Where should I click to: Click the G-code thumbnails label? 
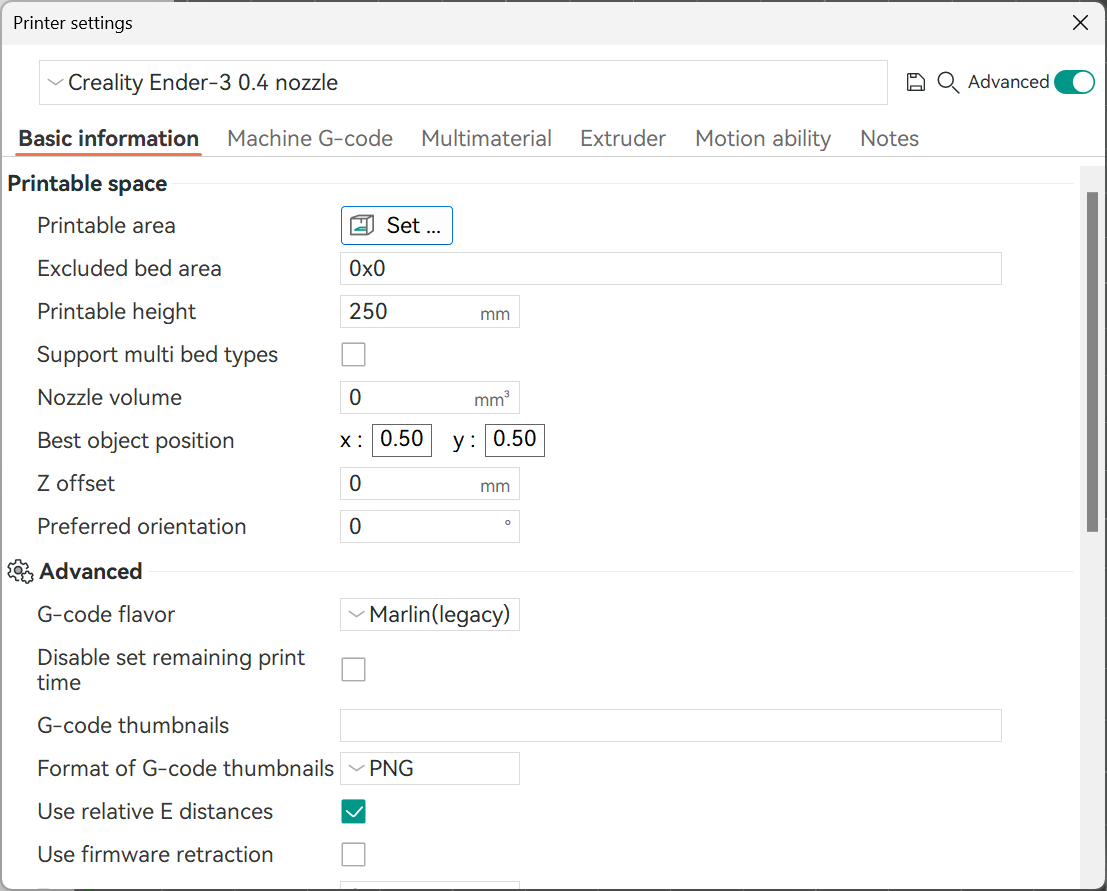pyautogui.click(x=133, y=726)
